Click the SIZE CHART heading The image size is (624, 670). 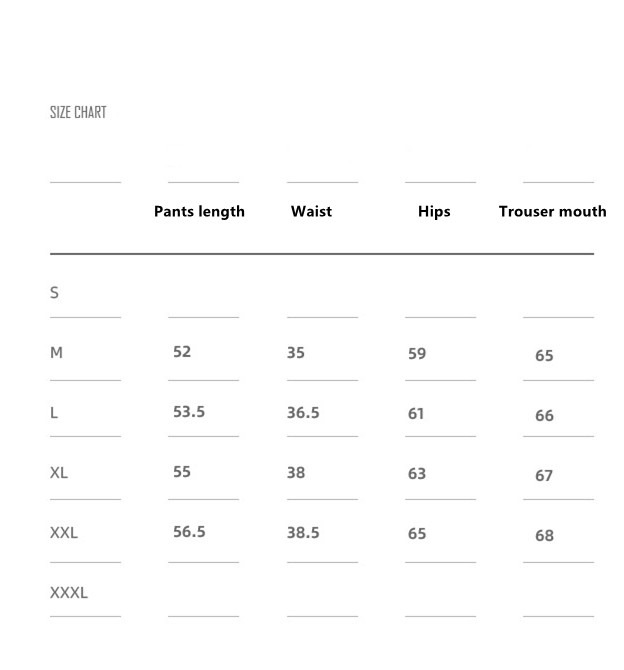click(78, 112)
